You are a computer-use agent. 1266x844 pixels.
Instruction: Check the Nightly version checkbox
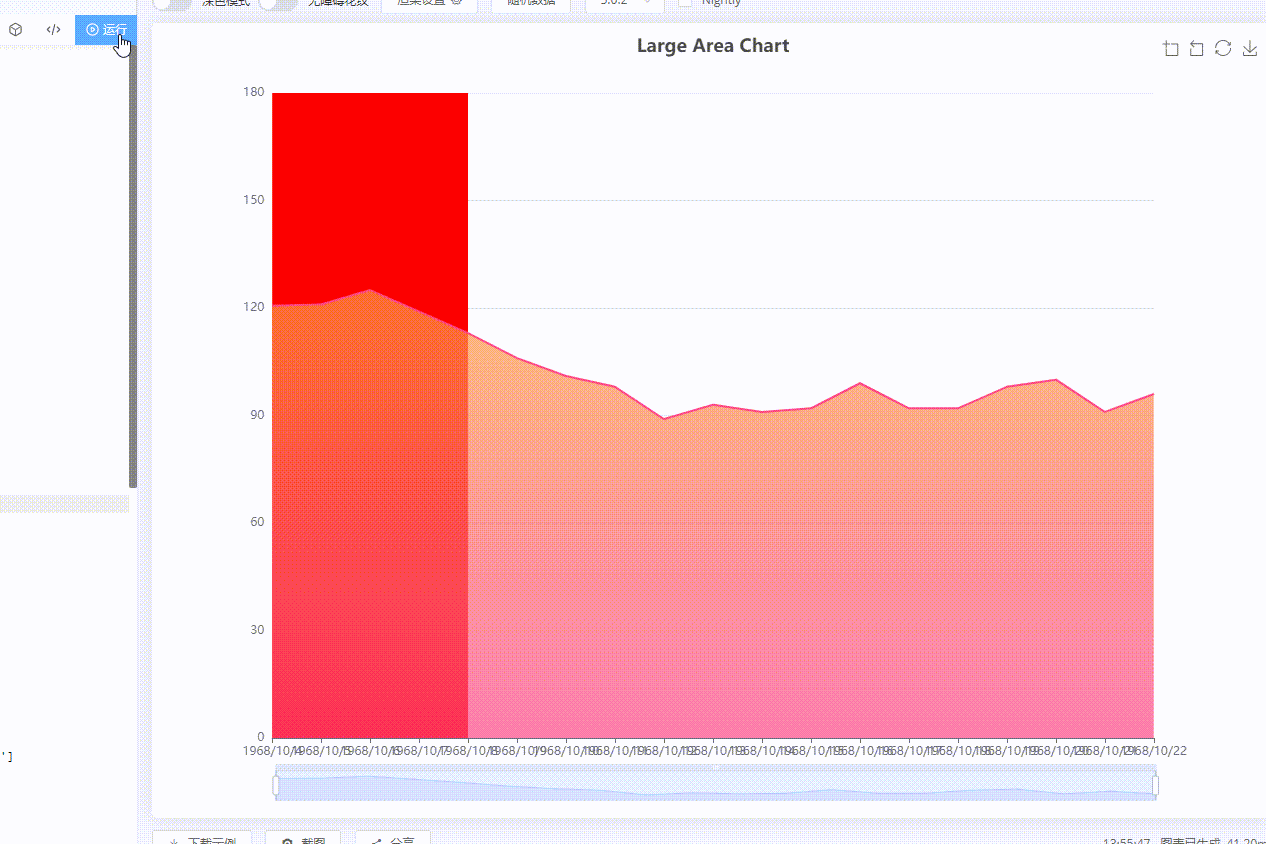686,3
